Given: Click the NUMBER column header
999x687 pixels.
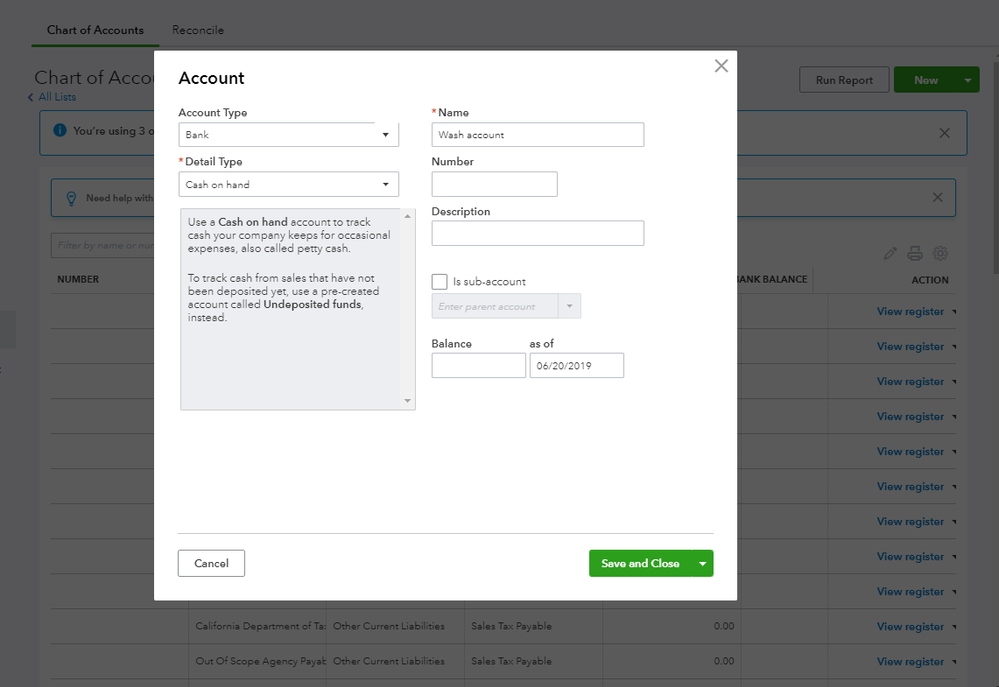Looking at the screenshot, I should click(x=78, y=279).
